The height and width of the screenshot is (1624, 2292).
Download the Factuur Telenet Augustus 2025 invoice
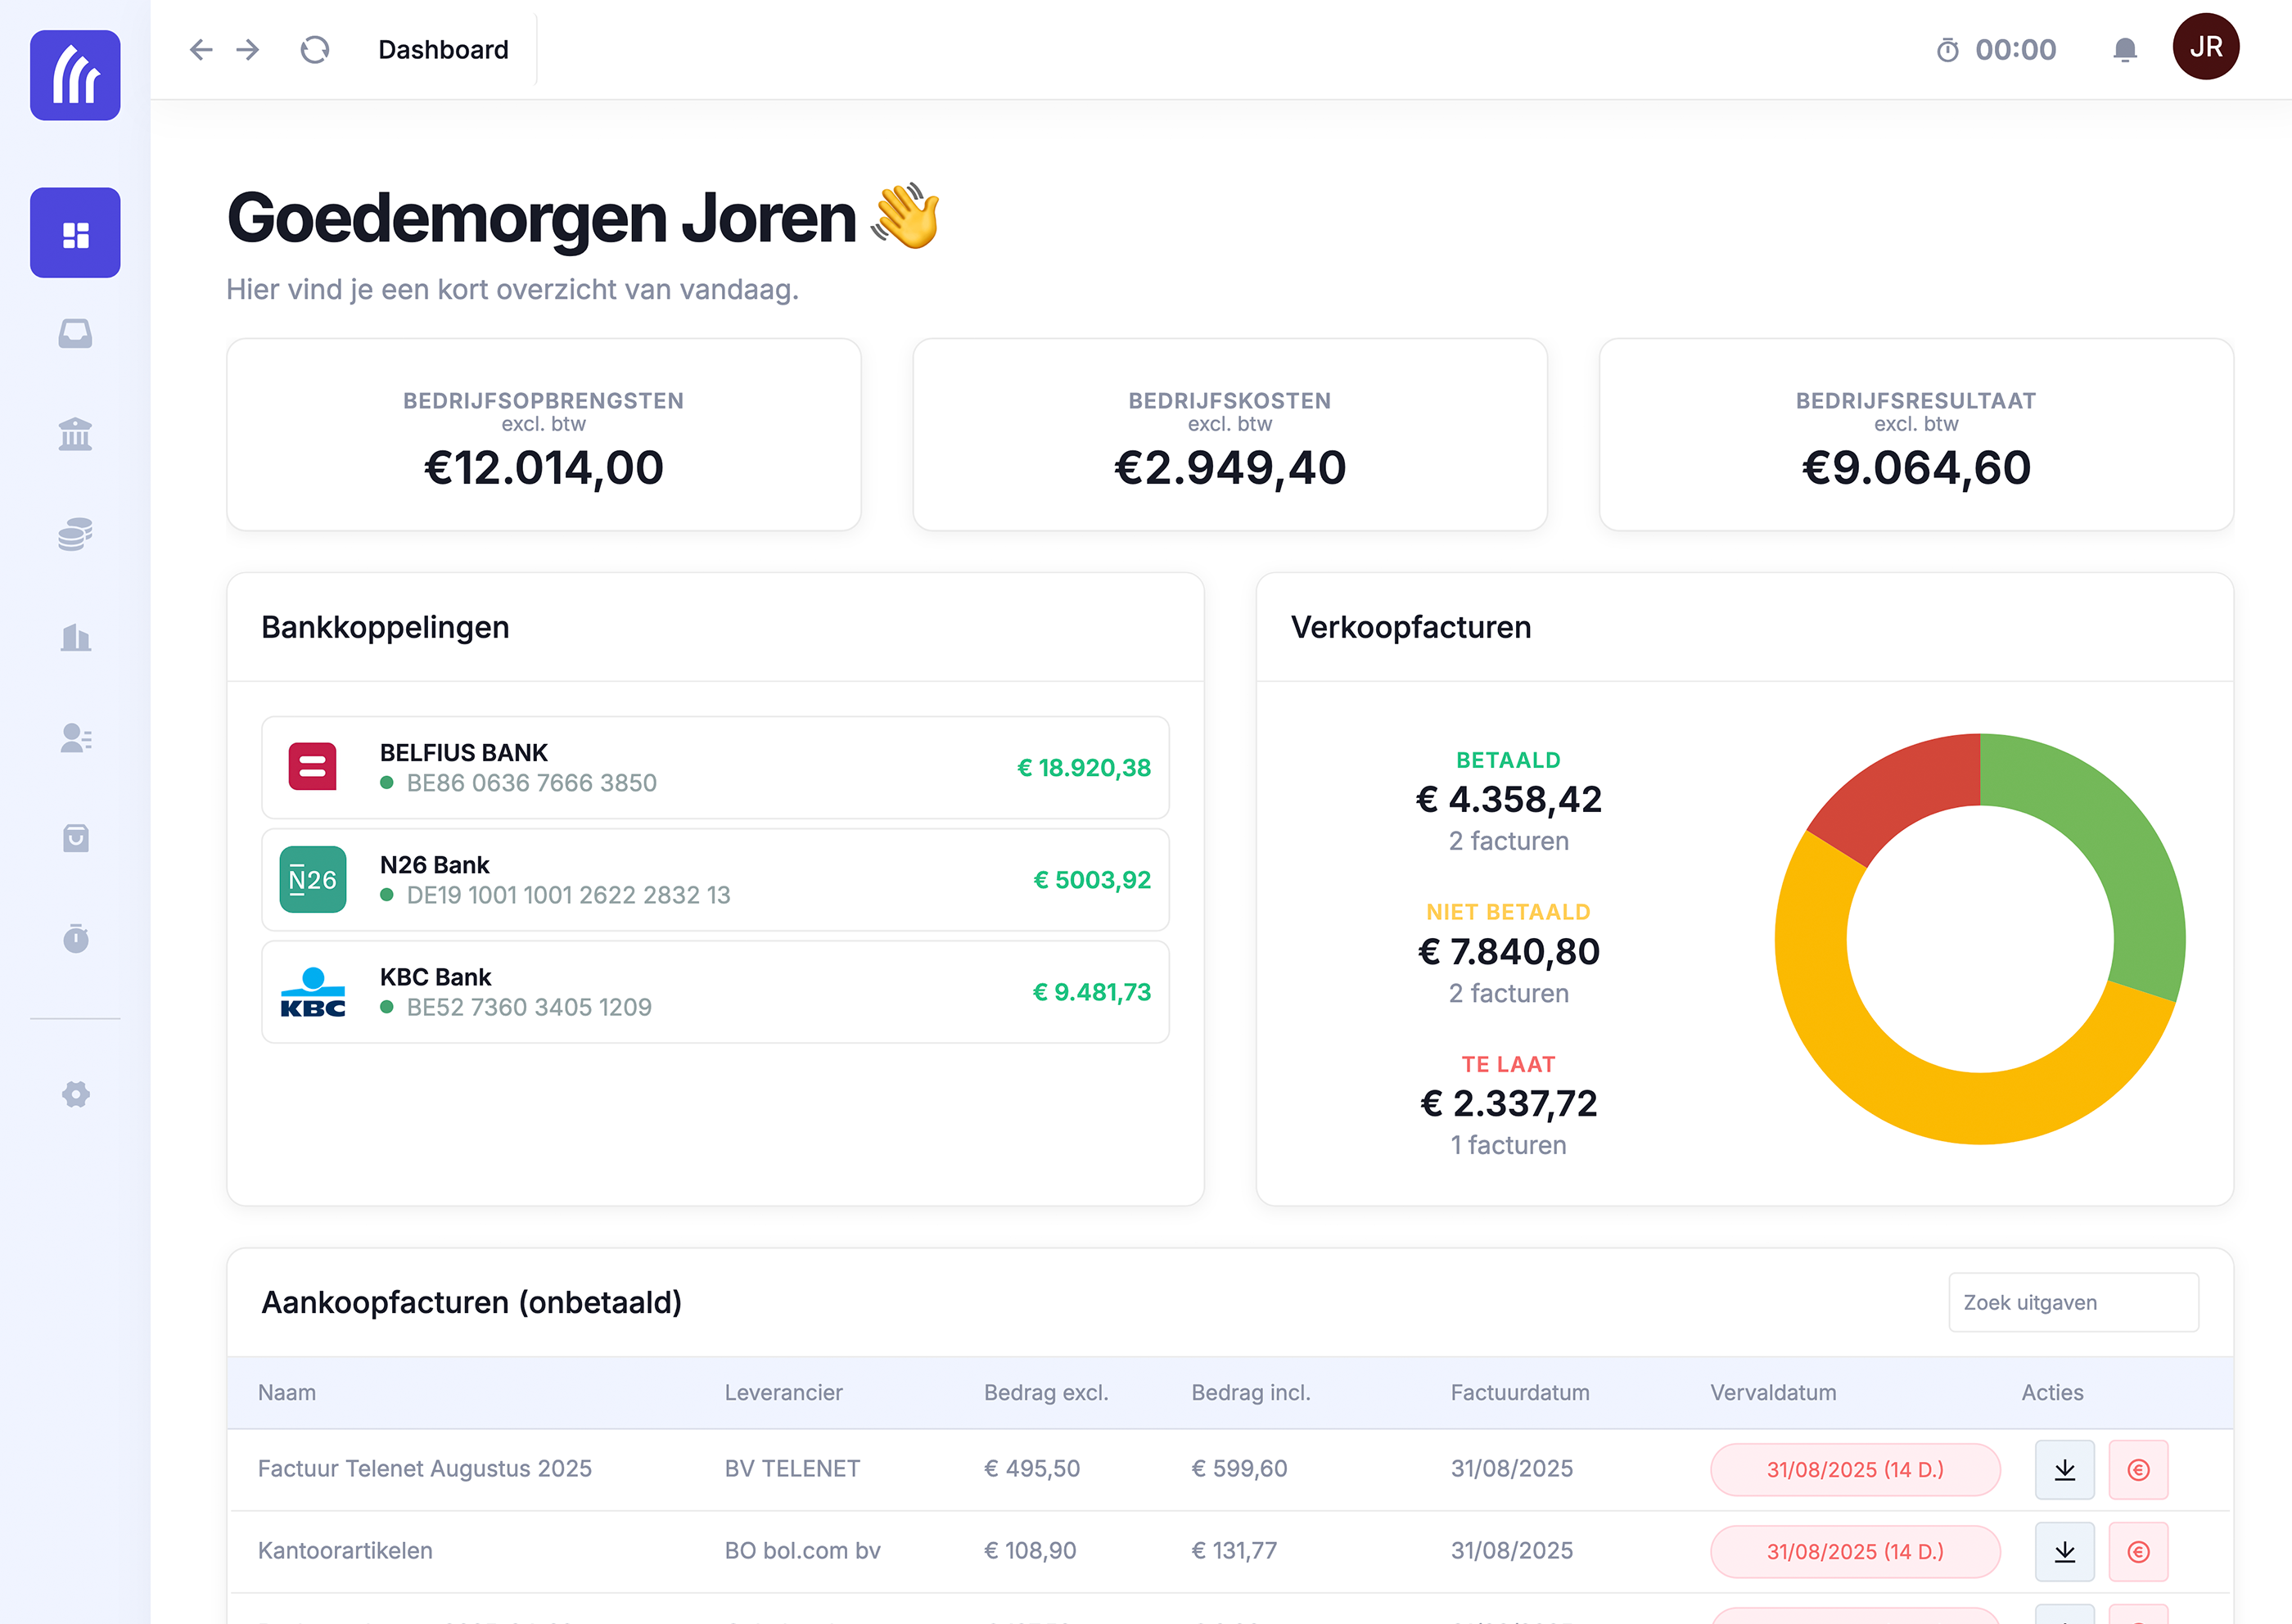click(x=2063, y=1469)
